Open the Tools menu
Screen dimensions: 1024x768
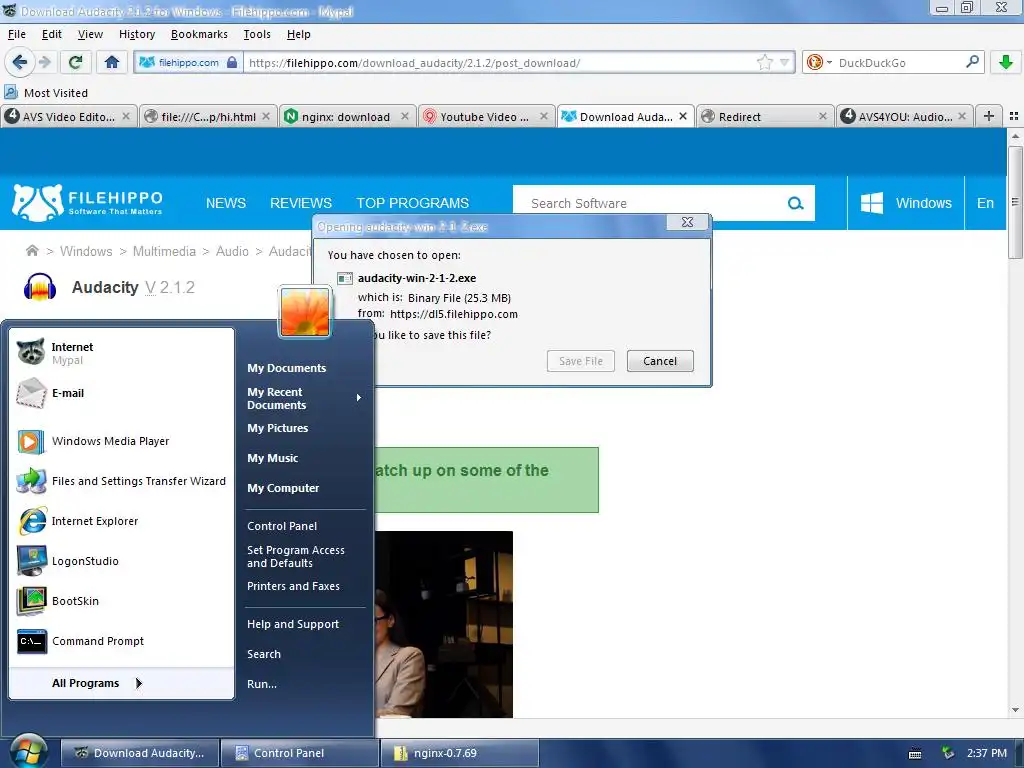[257, 34]
